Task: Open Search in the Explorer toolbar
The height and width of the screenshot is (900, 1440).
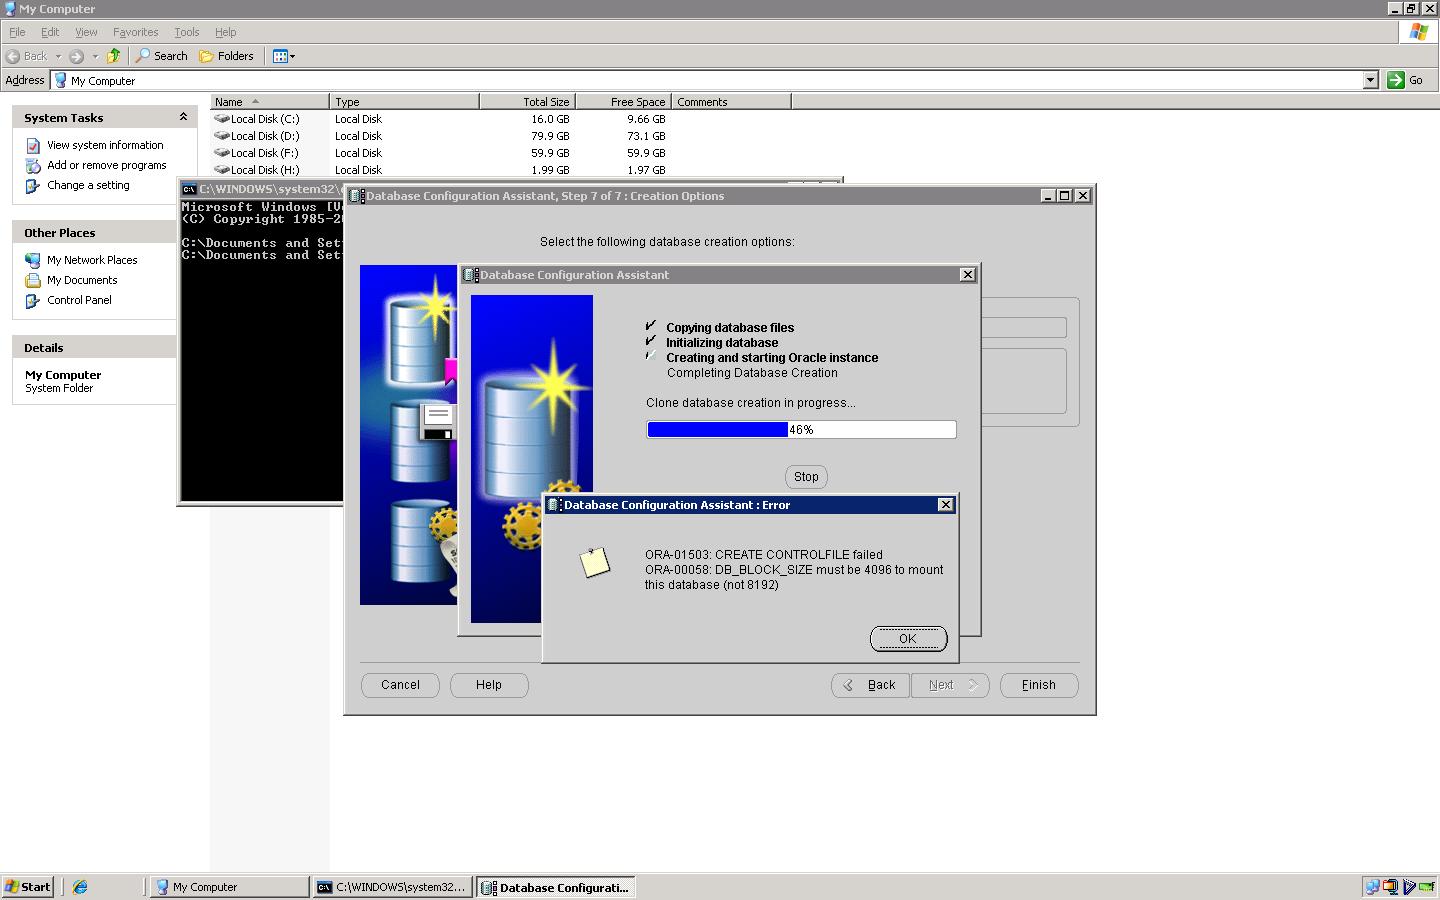Action: [162, 56]
